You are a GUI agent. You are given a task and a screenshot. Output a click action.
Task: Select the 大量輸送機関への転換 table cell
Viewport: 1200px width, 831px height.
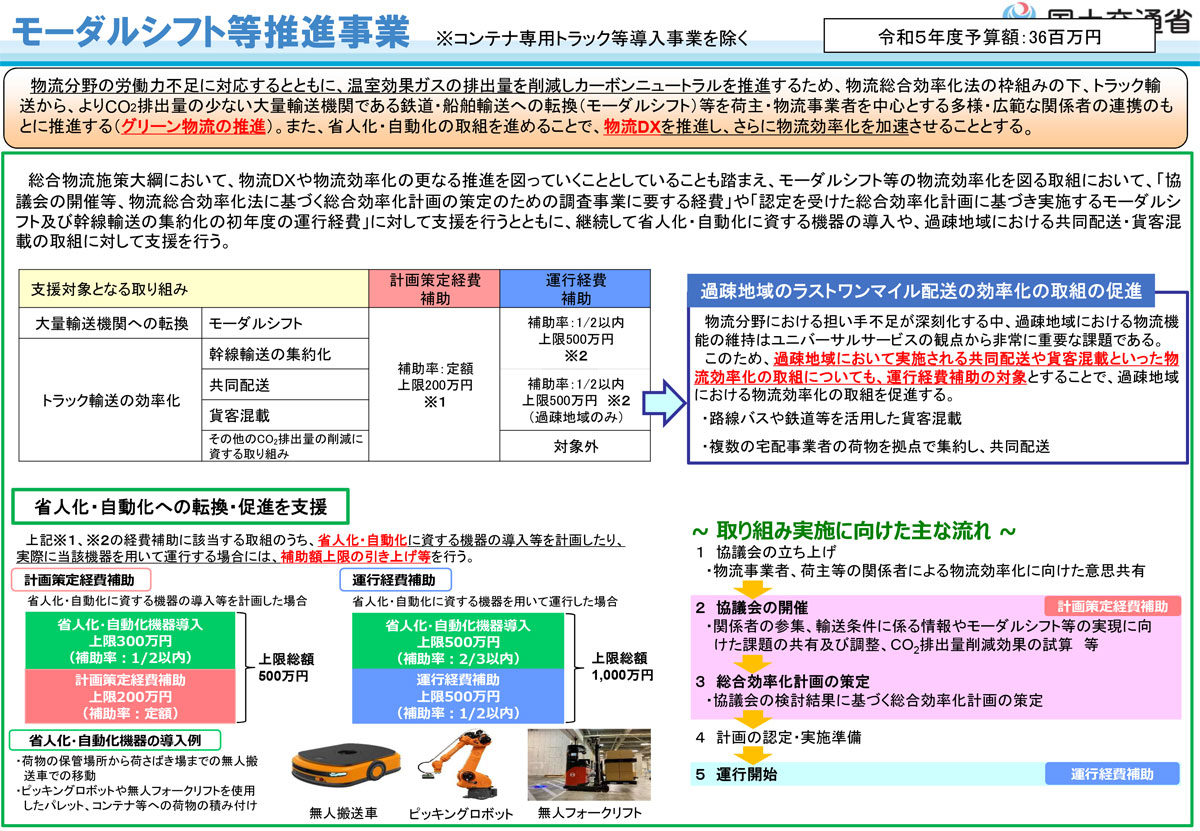point(112,324)
